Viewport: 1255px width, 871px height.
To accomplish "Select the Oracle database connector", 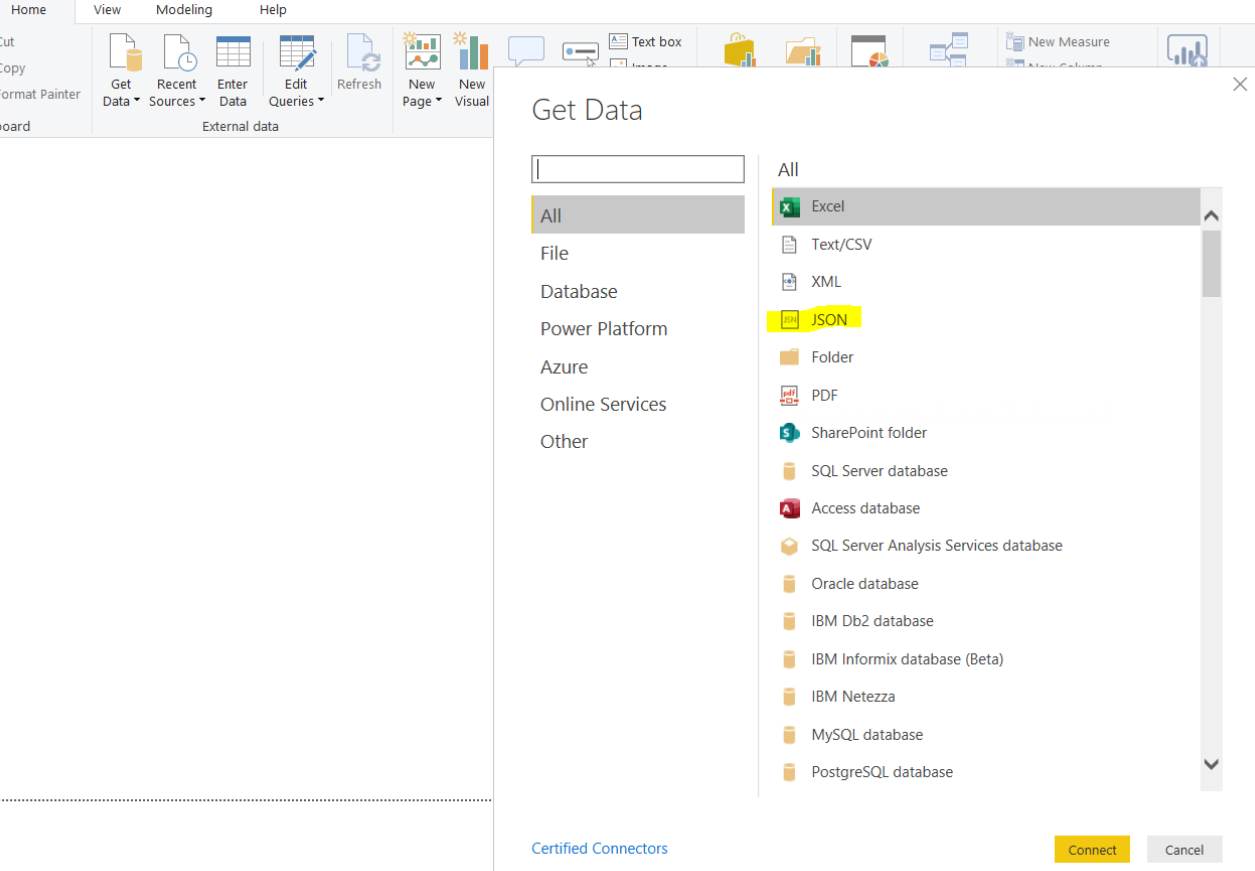I will point(985,584).
